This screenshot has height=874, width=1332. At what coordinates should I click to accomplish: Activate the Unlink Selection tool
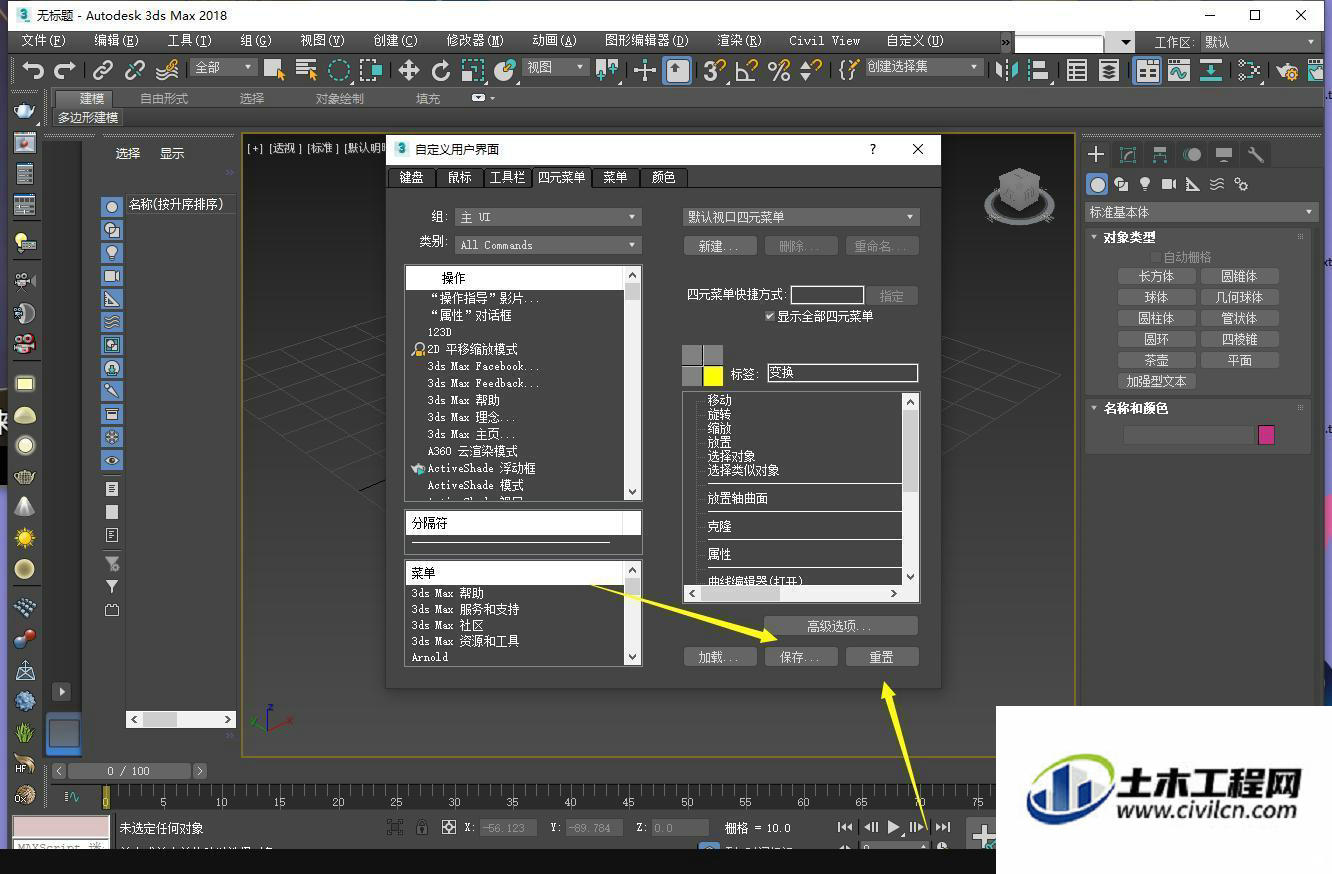click(x=135, y=70)
